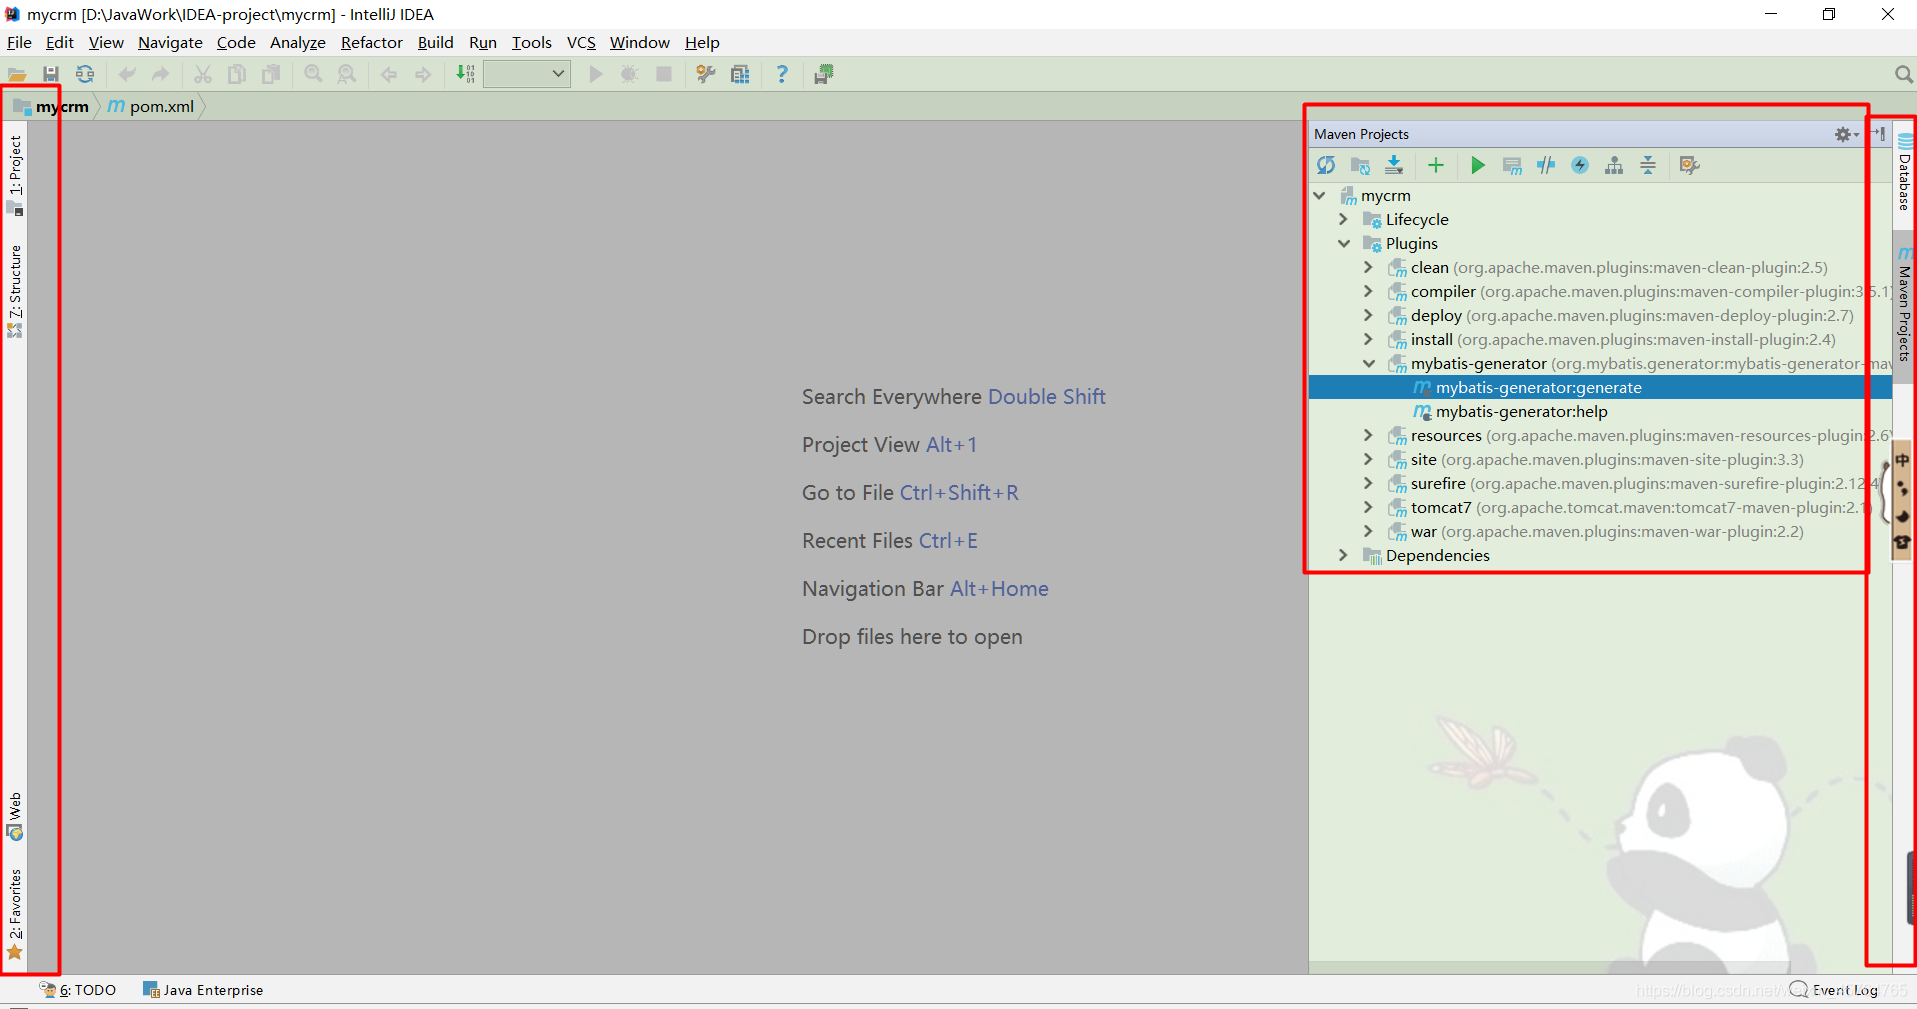Open Help with the question mark icon

click(x=782, y=74)
